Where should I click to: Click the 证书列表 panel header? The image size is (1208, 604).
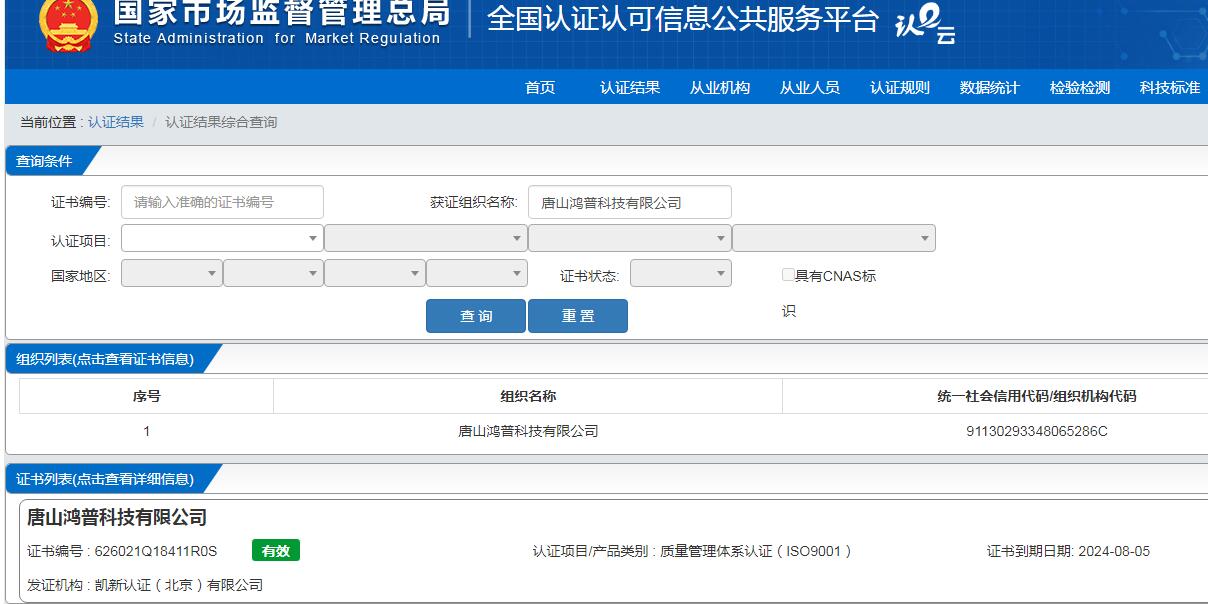(106, 479)
